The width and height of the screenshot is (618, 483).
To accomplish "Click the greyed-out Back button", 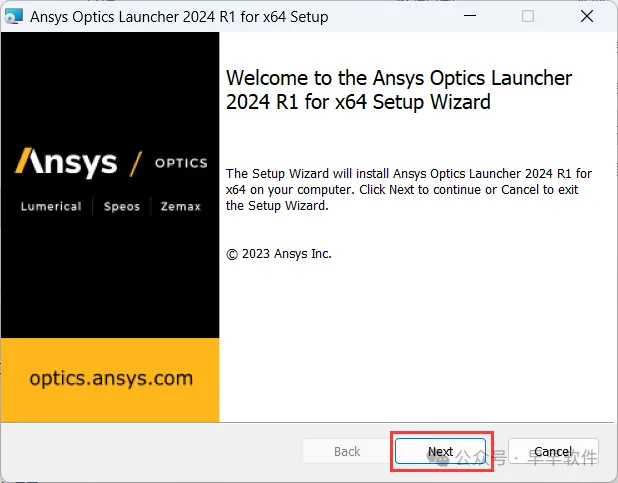I will [347, 451].
